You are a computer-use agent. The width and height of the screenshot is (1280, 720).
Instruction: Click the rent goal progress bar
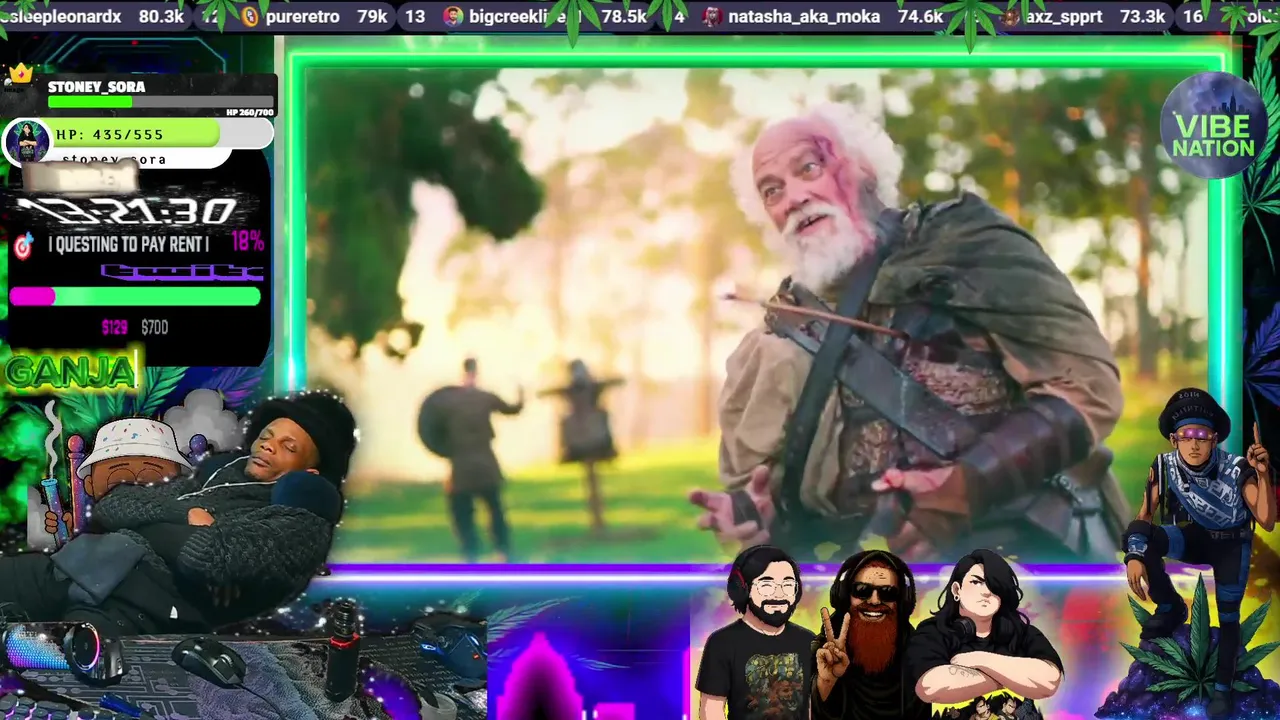(135, 296)
